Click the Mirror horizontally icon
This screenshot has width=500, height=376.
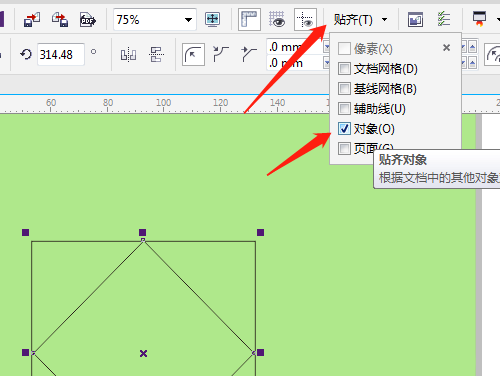pyautogui.click(x=128, y=54)
